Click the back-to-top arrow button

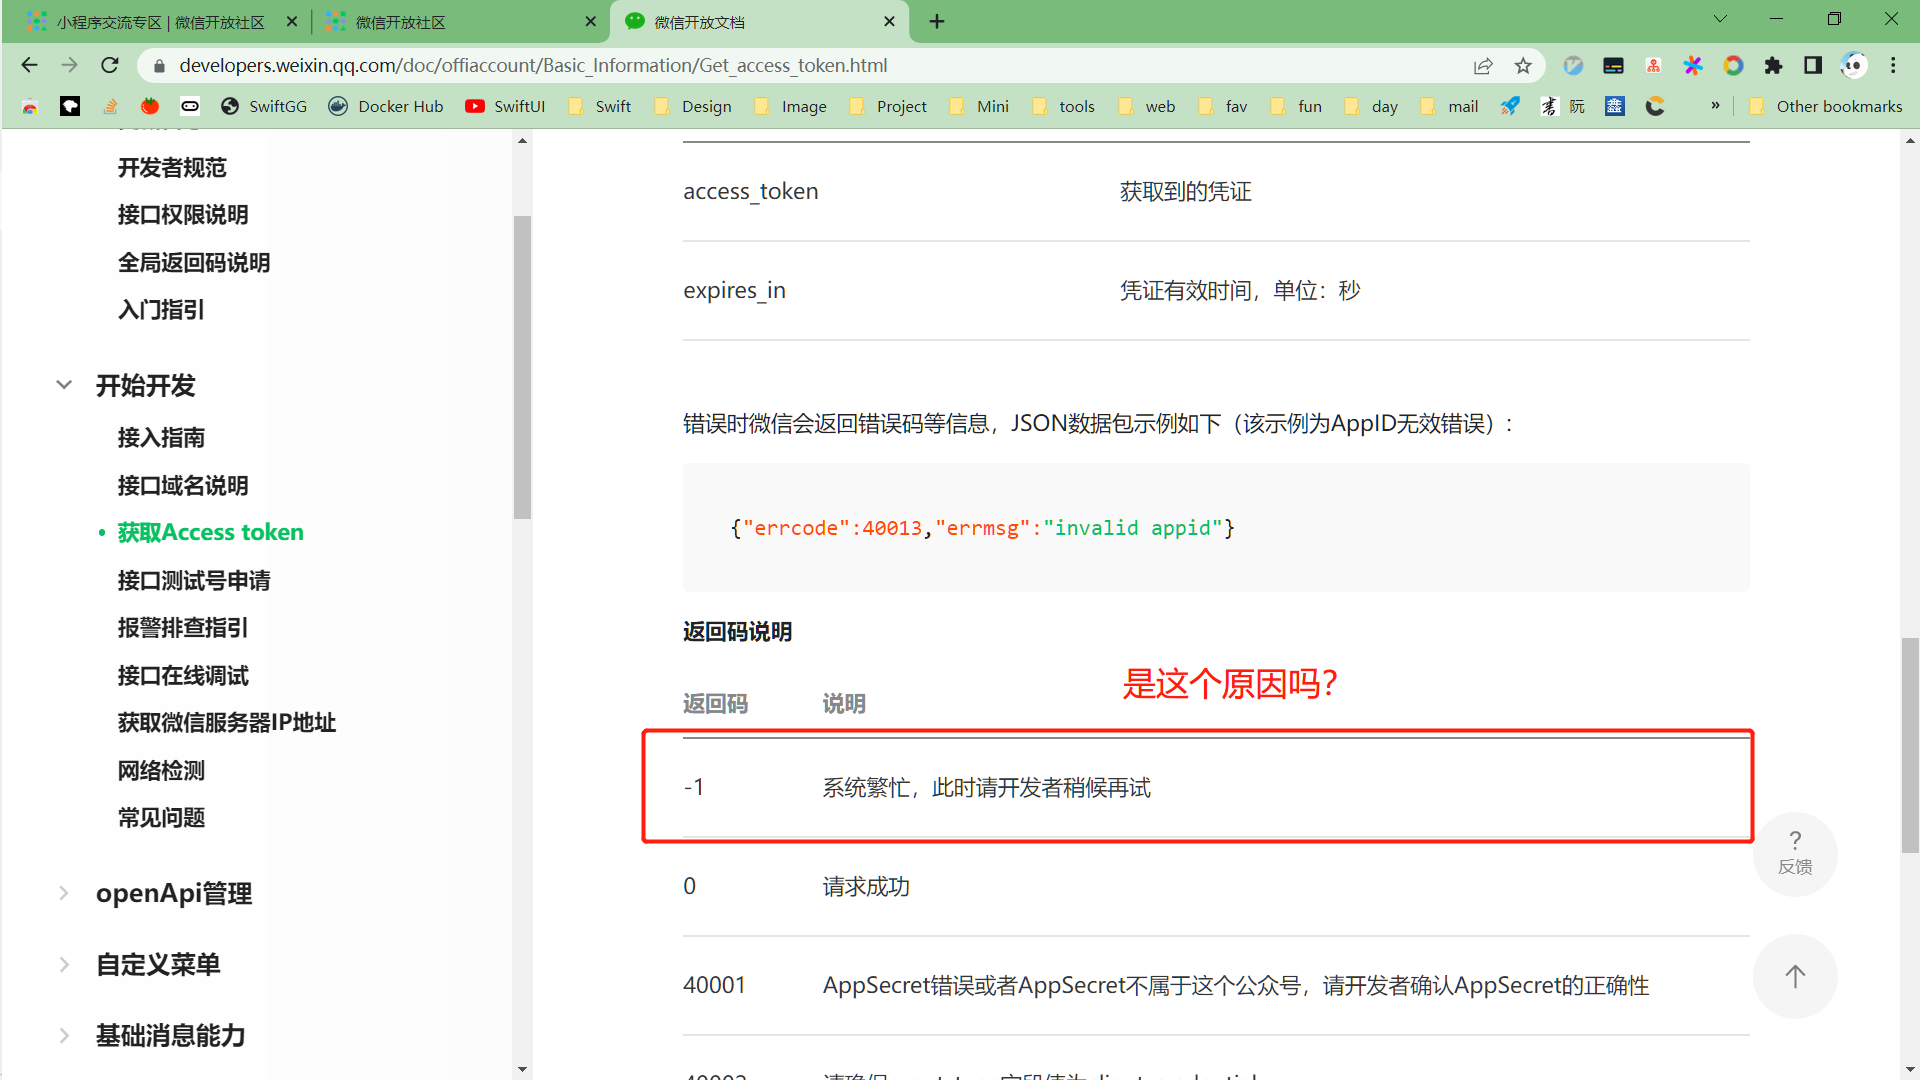pos(1795,976)
